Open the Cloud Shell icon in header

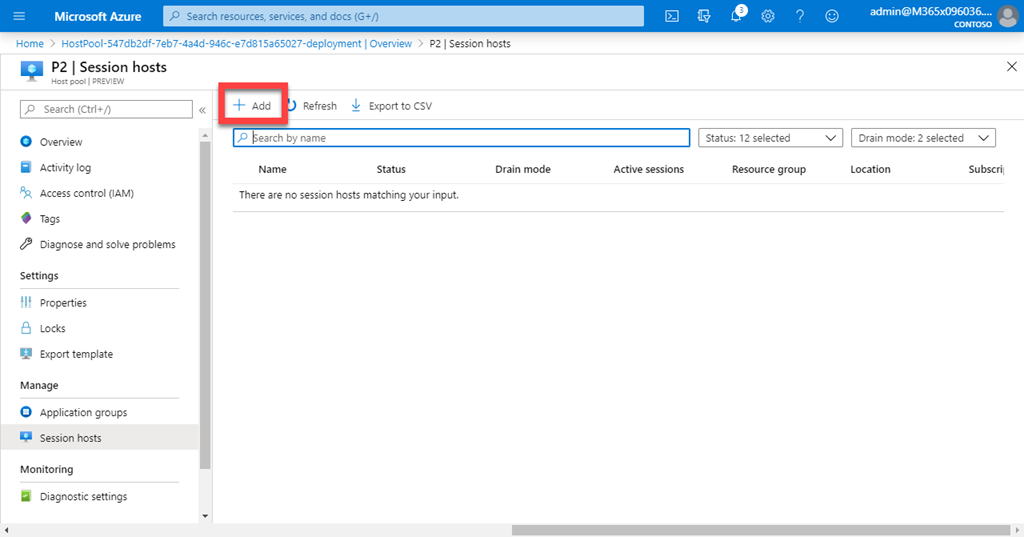[672, 16]
